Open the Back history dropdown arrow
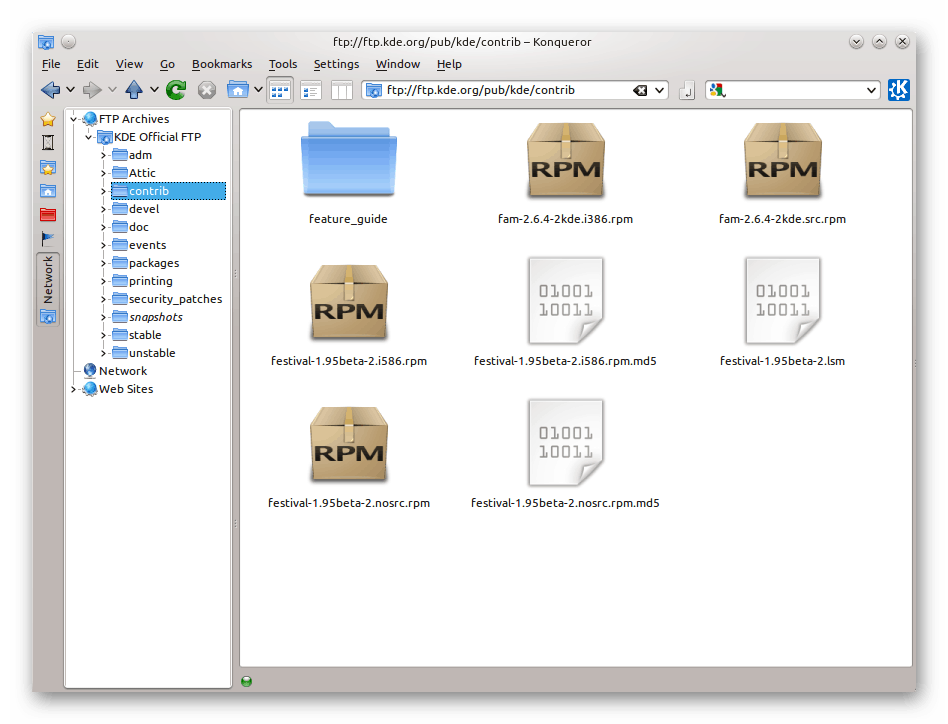948x724 pixels. tap(70, 90)
